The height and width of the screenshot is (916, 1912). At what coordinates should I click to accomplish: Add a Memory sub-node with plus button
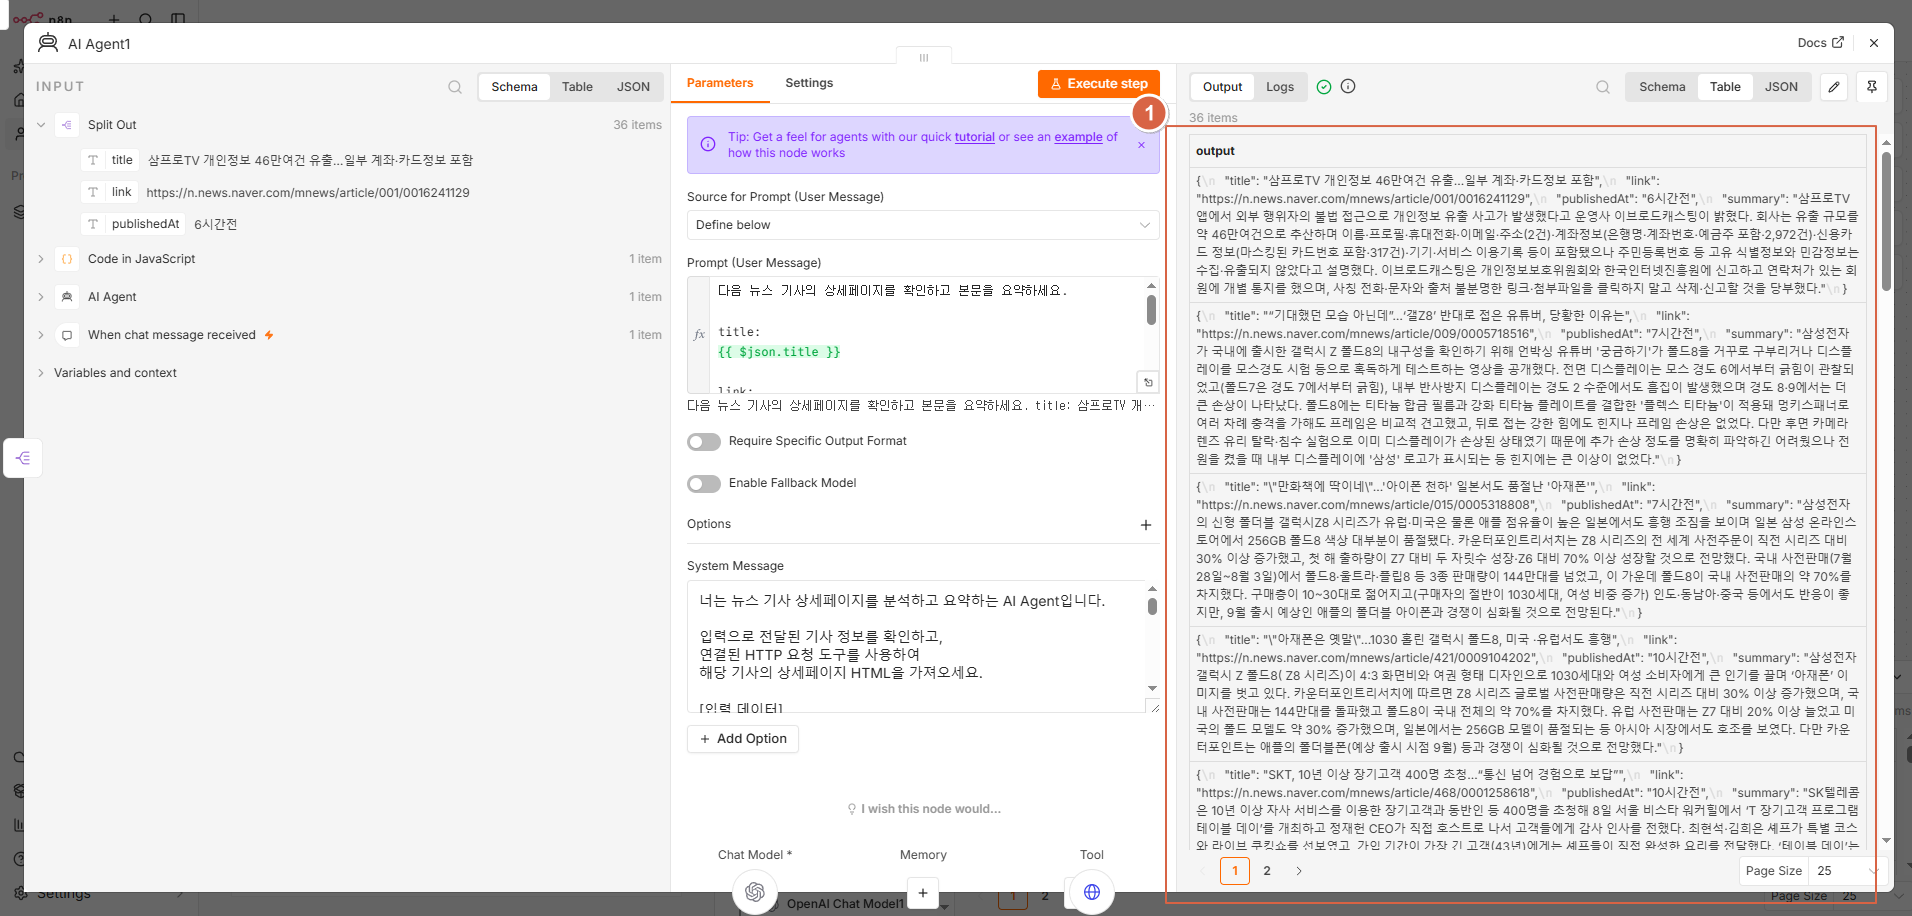point(923,893)
